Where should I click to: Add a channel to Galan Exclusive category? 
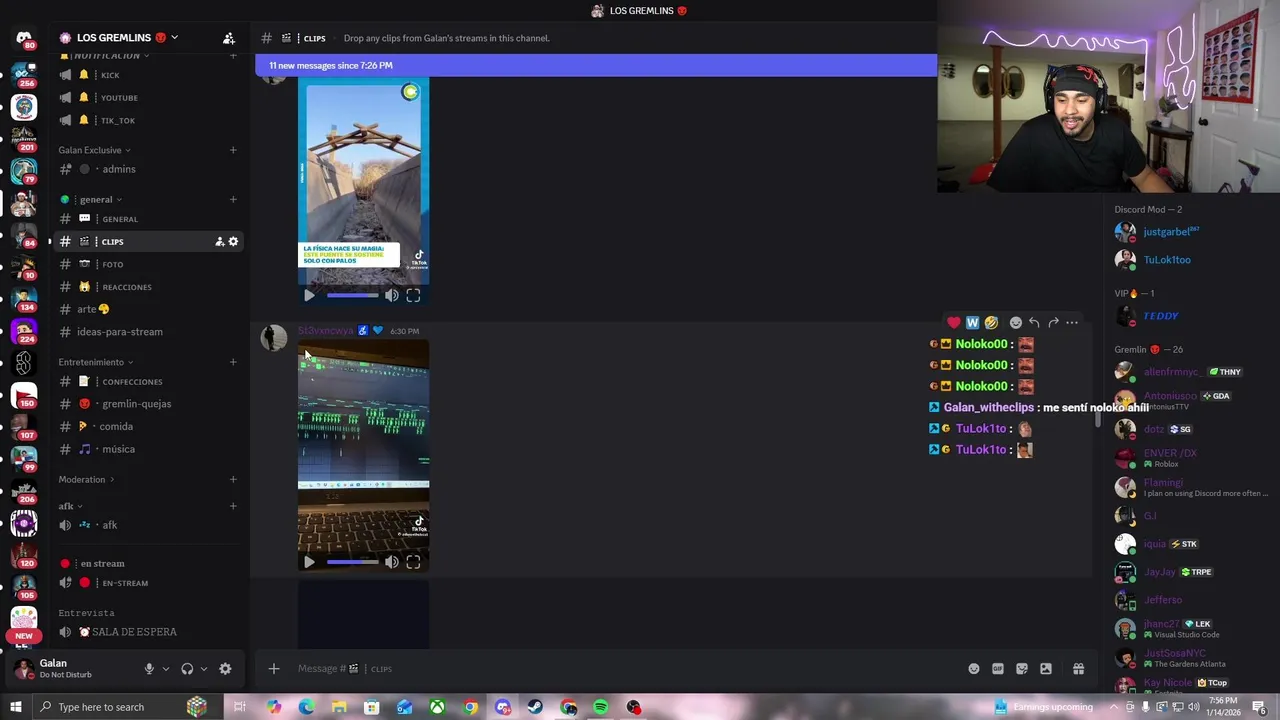click(x=233, y=150)
